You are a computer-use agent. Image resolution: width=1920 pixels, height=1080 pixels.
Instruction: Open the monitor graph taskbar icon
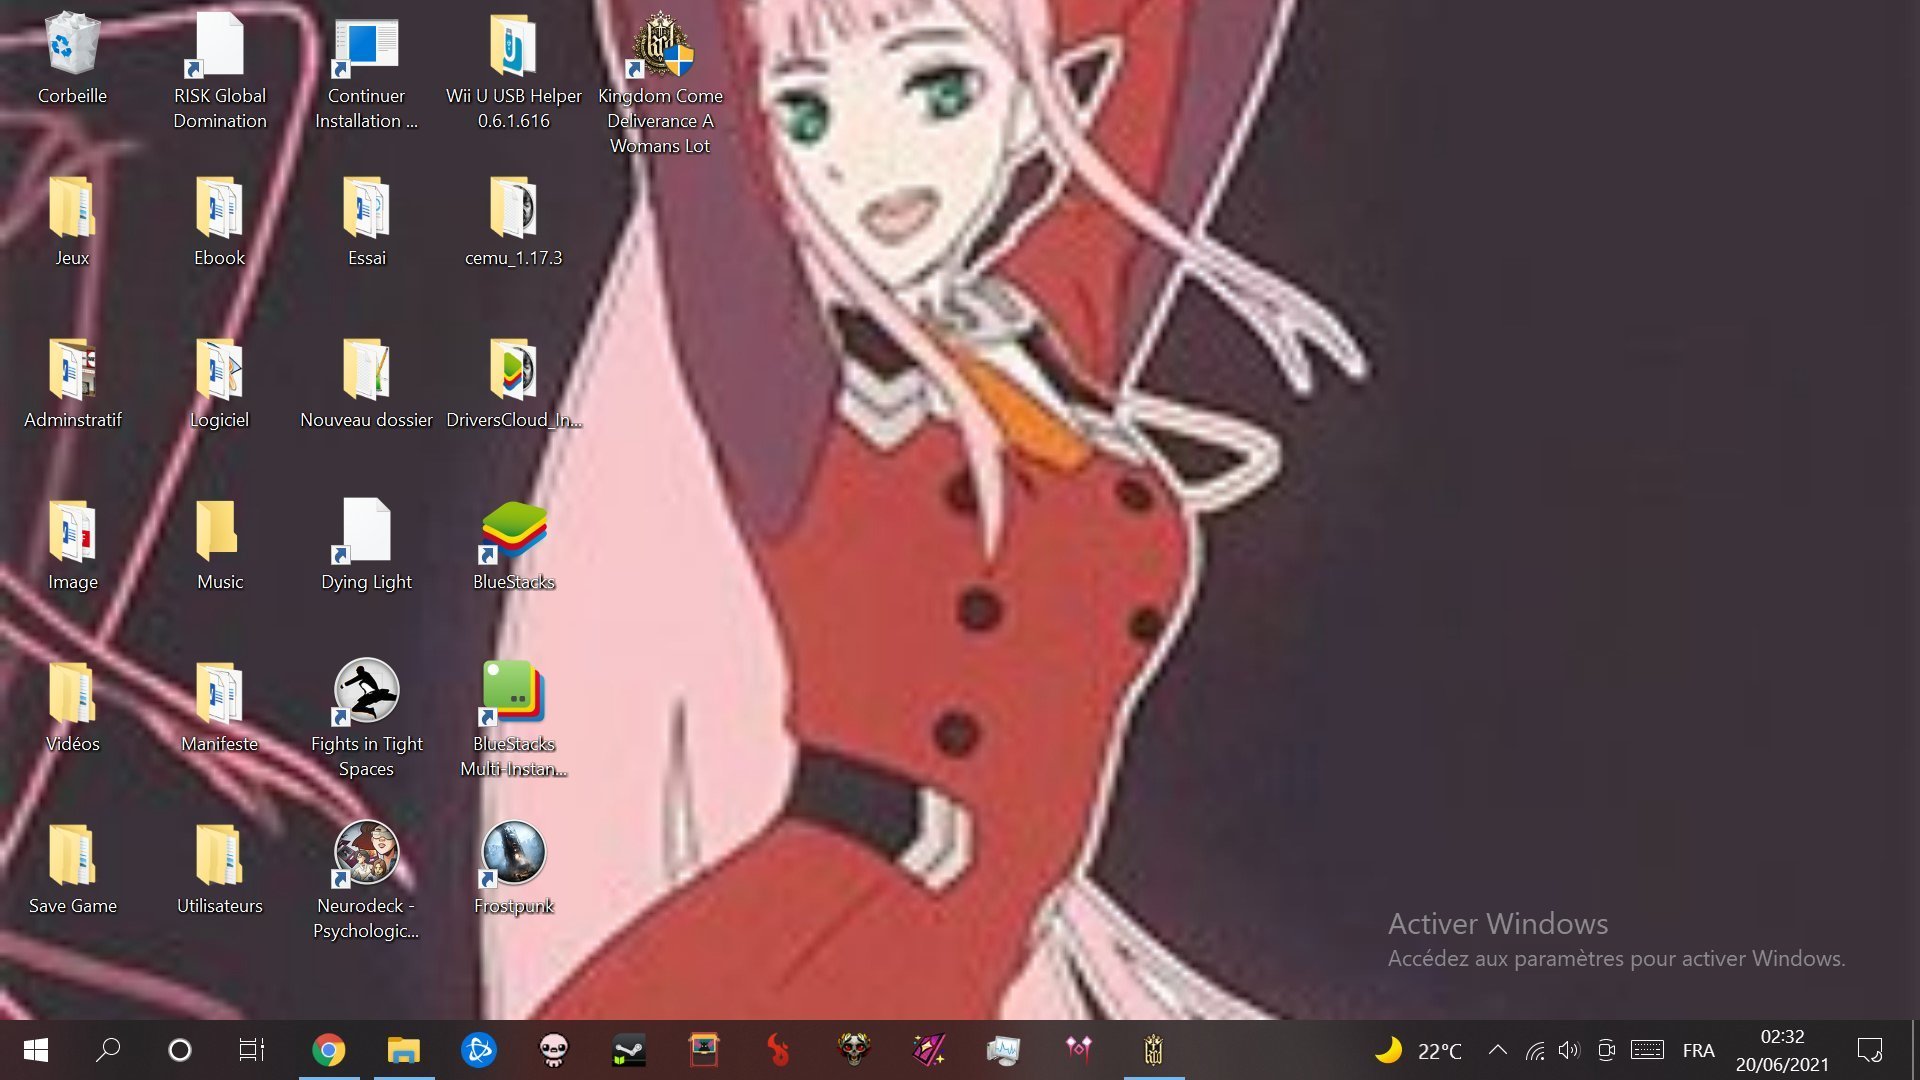point(1004,1050)
